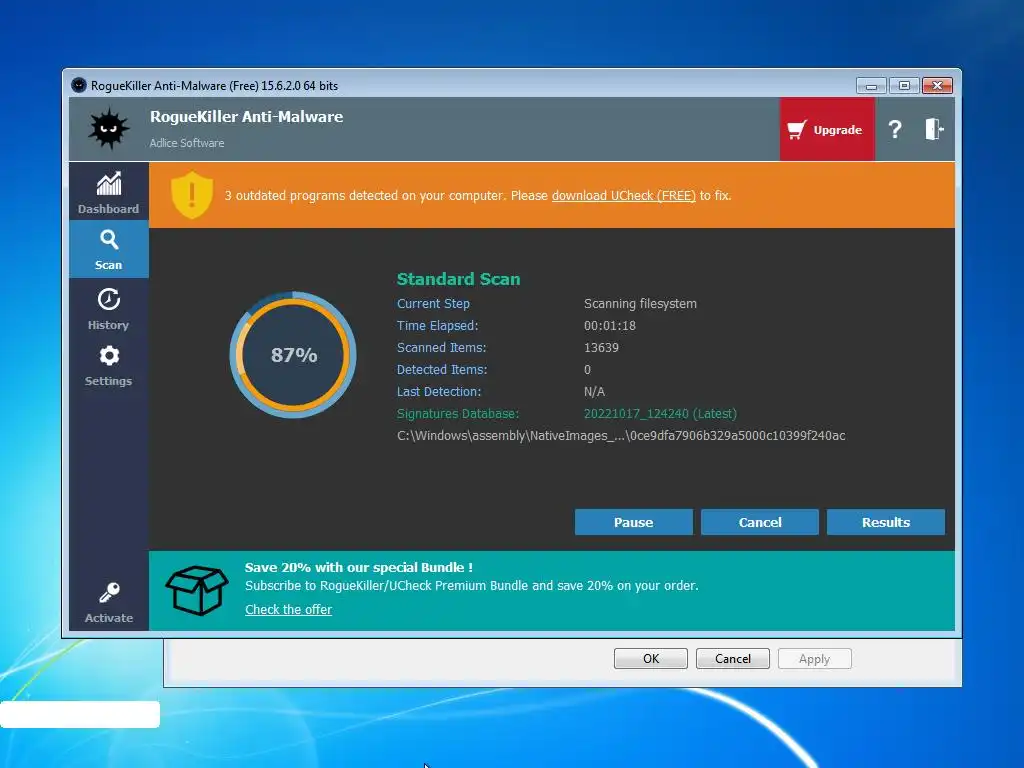Maximize the RogueKiller window
The width and height of the screenshot is (1024, 768).
coord(904,86)
